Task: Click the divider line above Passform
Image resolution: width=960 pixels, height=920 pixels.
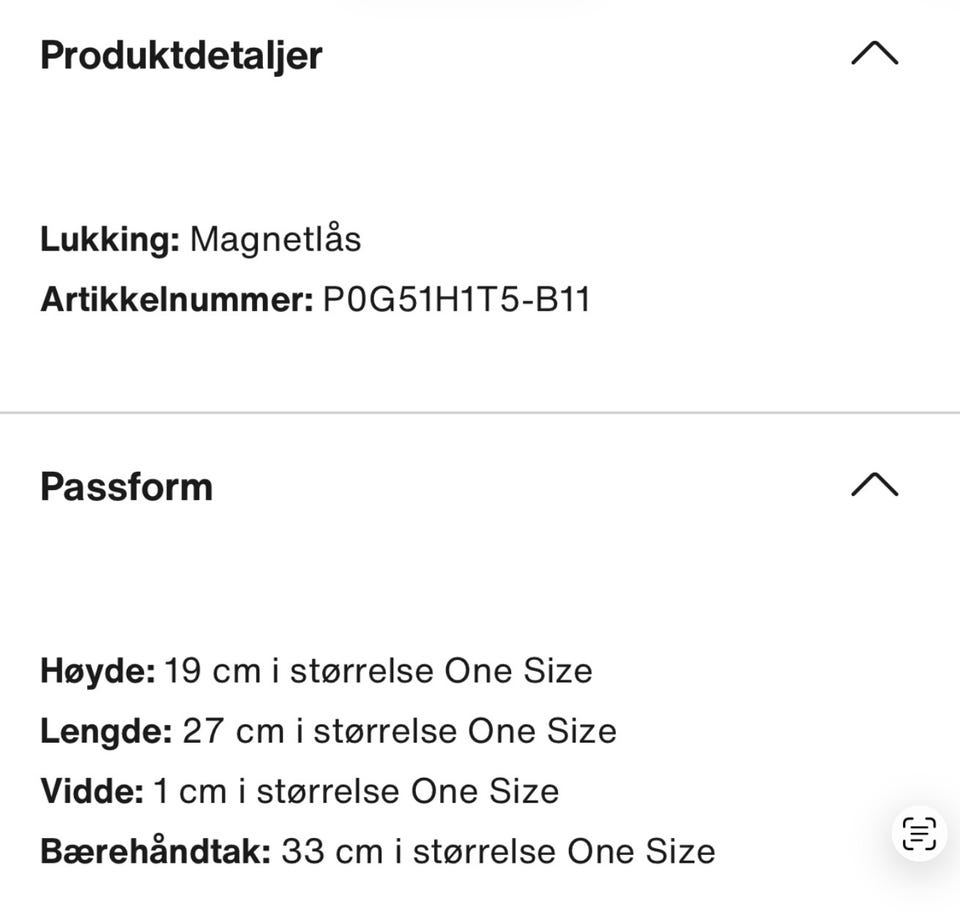Action: tap(480, 413)
